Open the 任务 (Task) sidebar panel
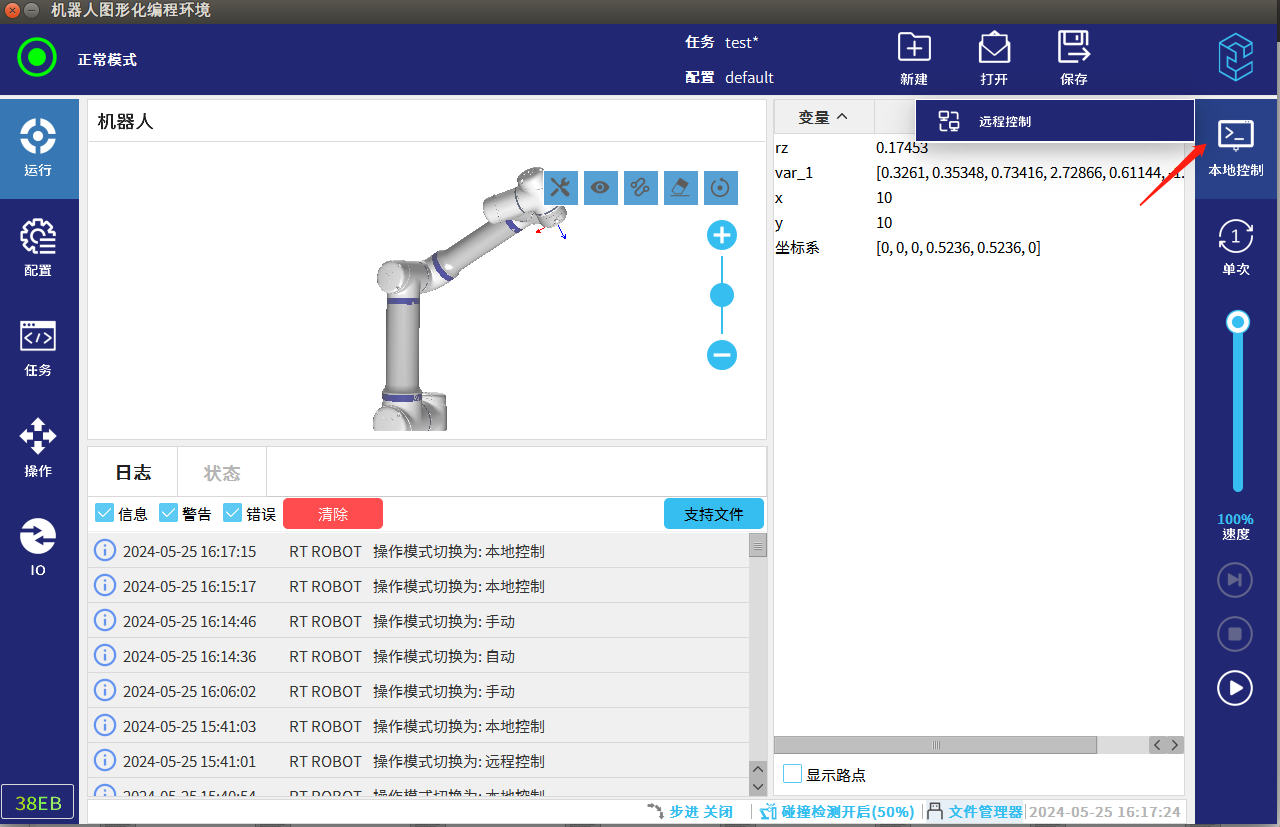This screenshot has height=827, width=1280. [x=38, y=346]
